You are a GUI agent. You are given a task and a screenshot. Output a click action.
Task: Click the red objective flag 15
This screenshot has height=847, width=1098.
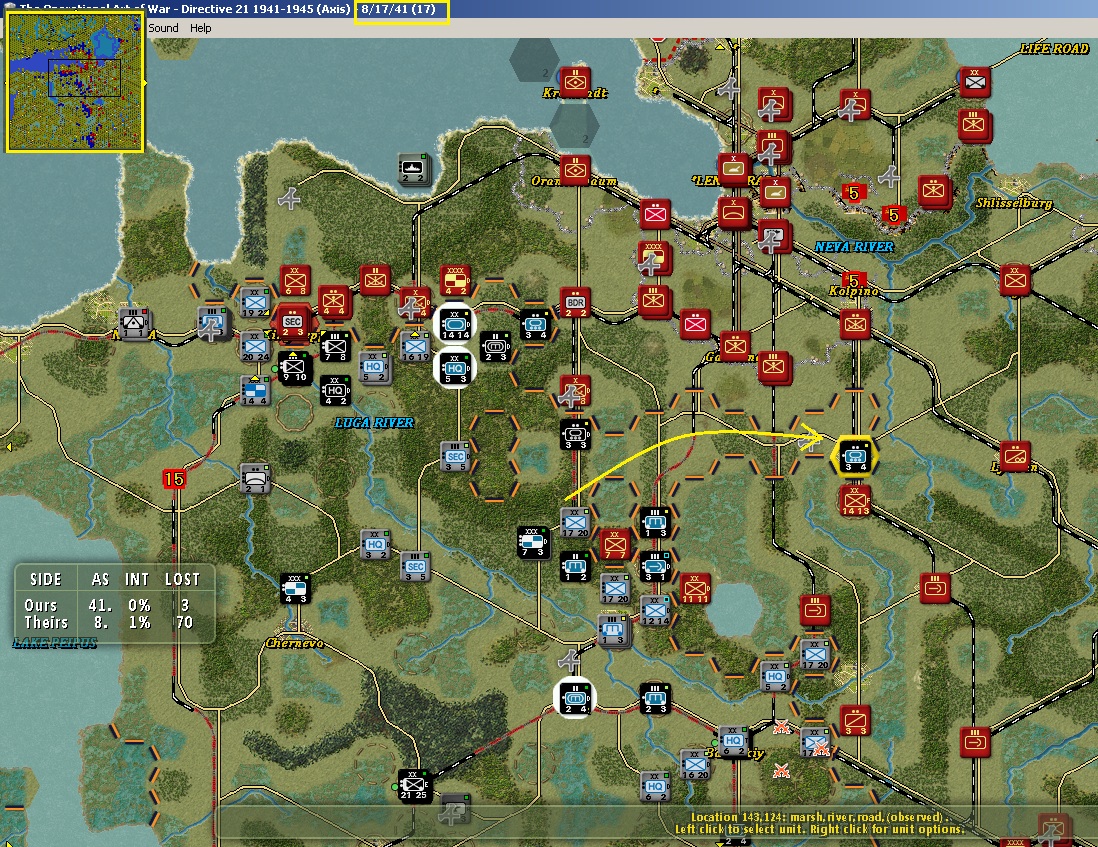[x=174, y=479]
